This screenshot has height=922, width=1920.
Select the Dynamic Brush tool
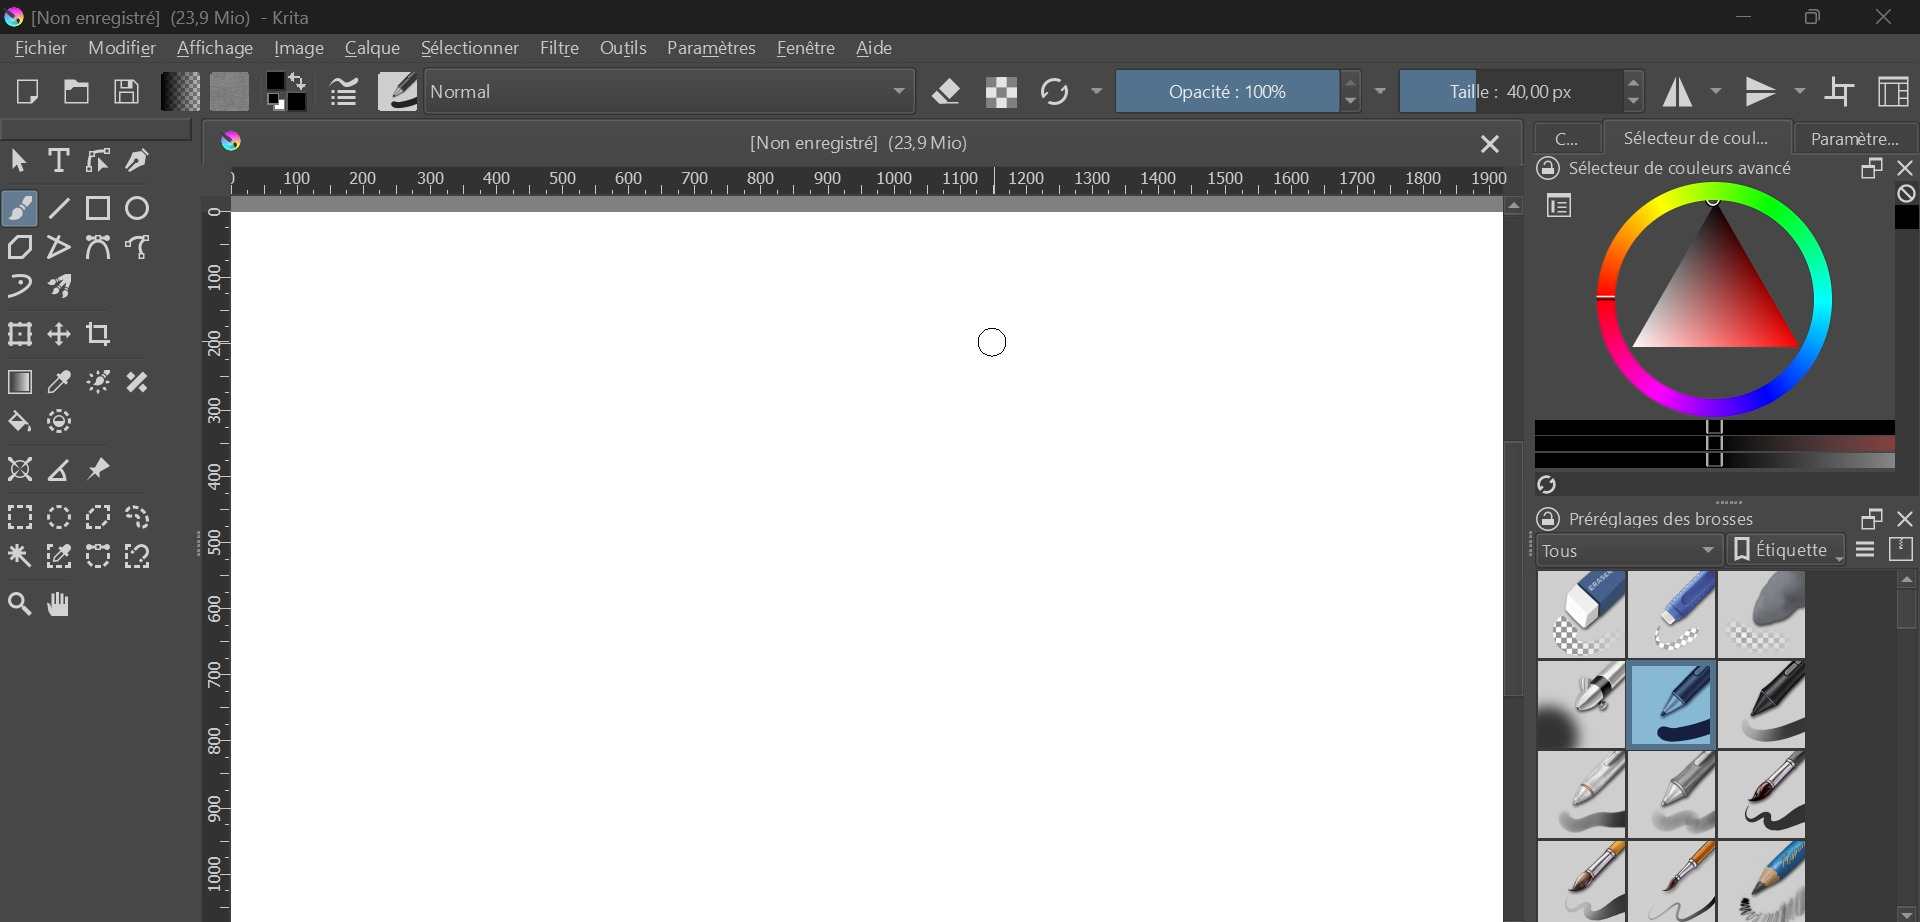tap(20, 287)
